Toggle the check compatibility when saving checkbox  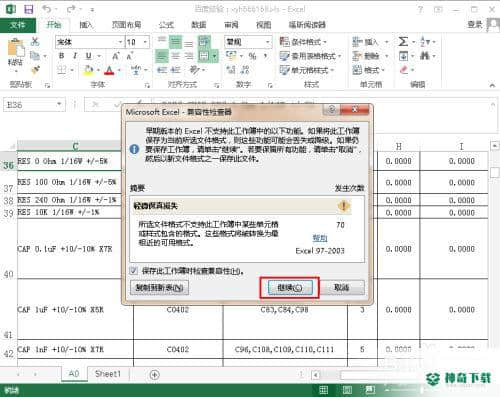[x=134, y=270]
